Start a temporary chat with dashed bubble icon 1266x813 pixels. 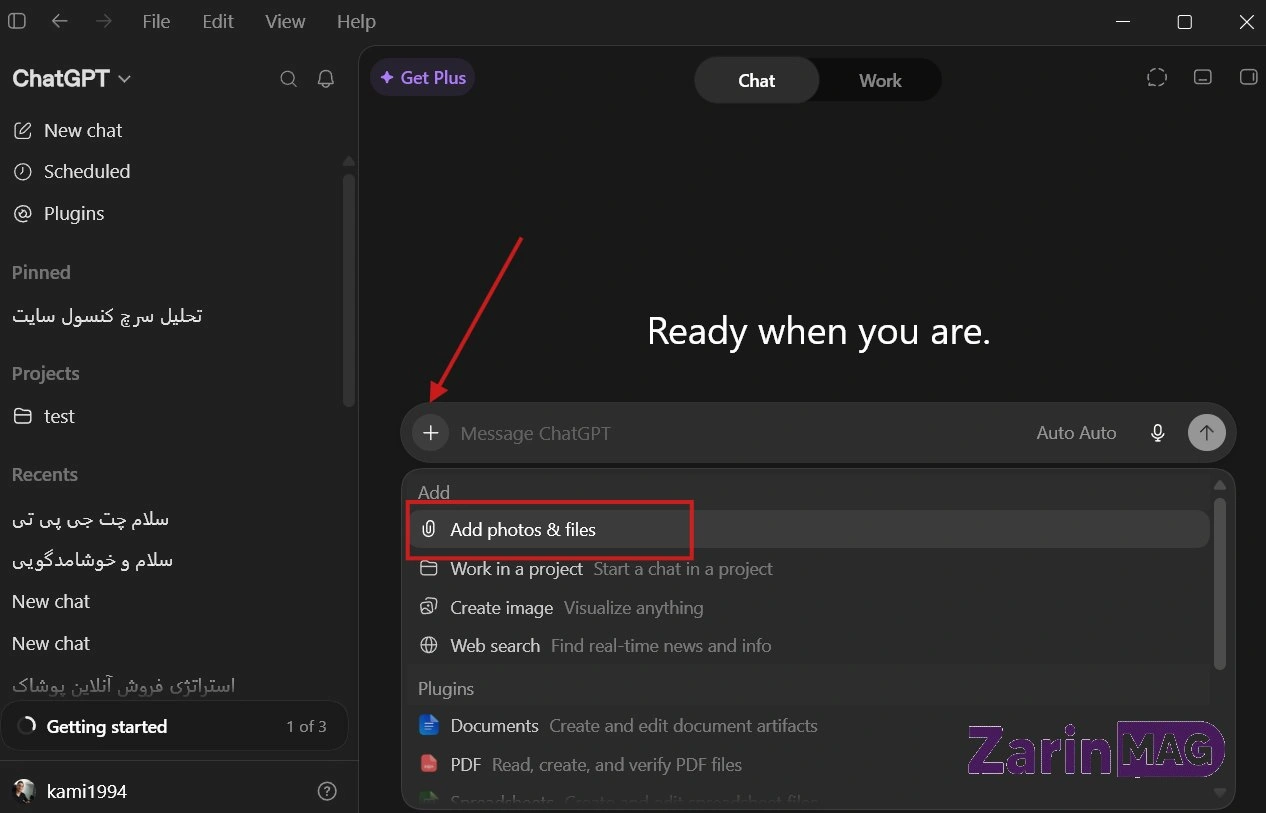[x=1157, y=78]
